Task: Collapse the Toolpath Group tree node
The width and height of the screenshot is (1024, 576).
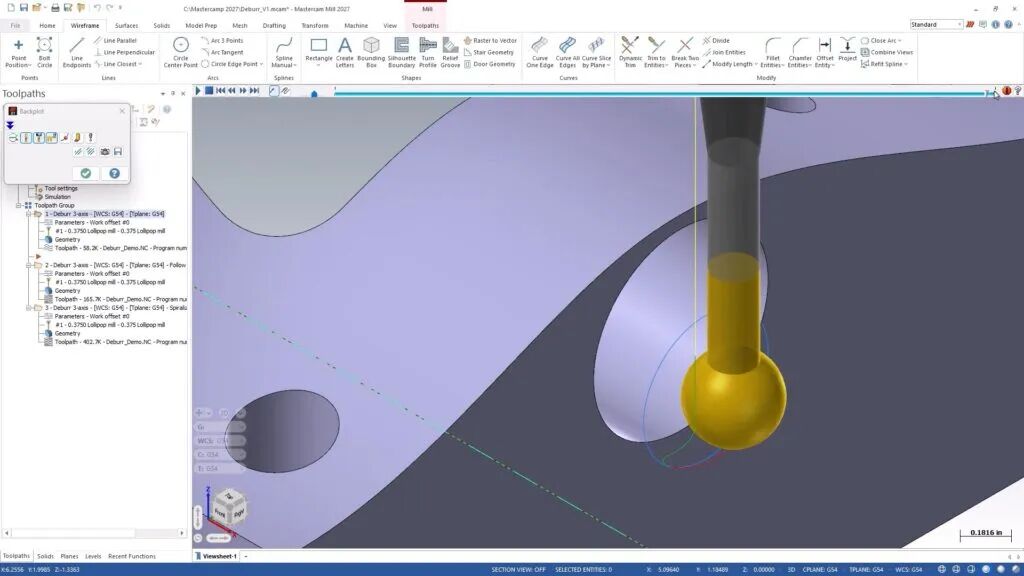Action: pyautogui.click(x=19, y=205)
